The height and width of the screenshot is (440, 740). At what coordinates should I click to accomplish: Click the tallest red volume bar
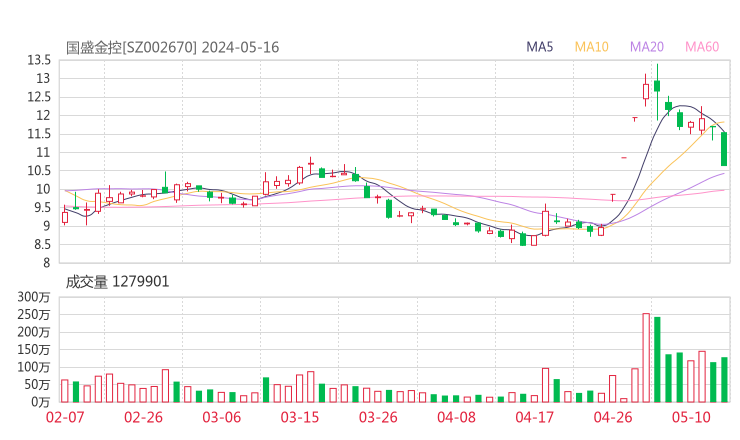pos(646,358)
